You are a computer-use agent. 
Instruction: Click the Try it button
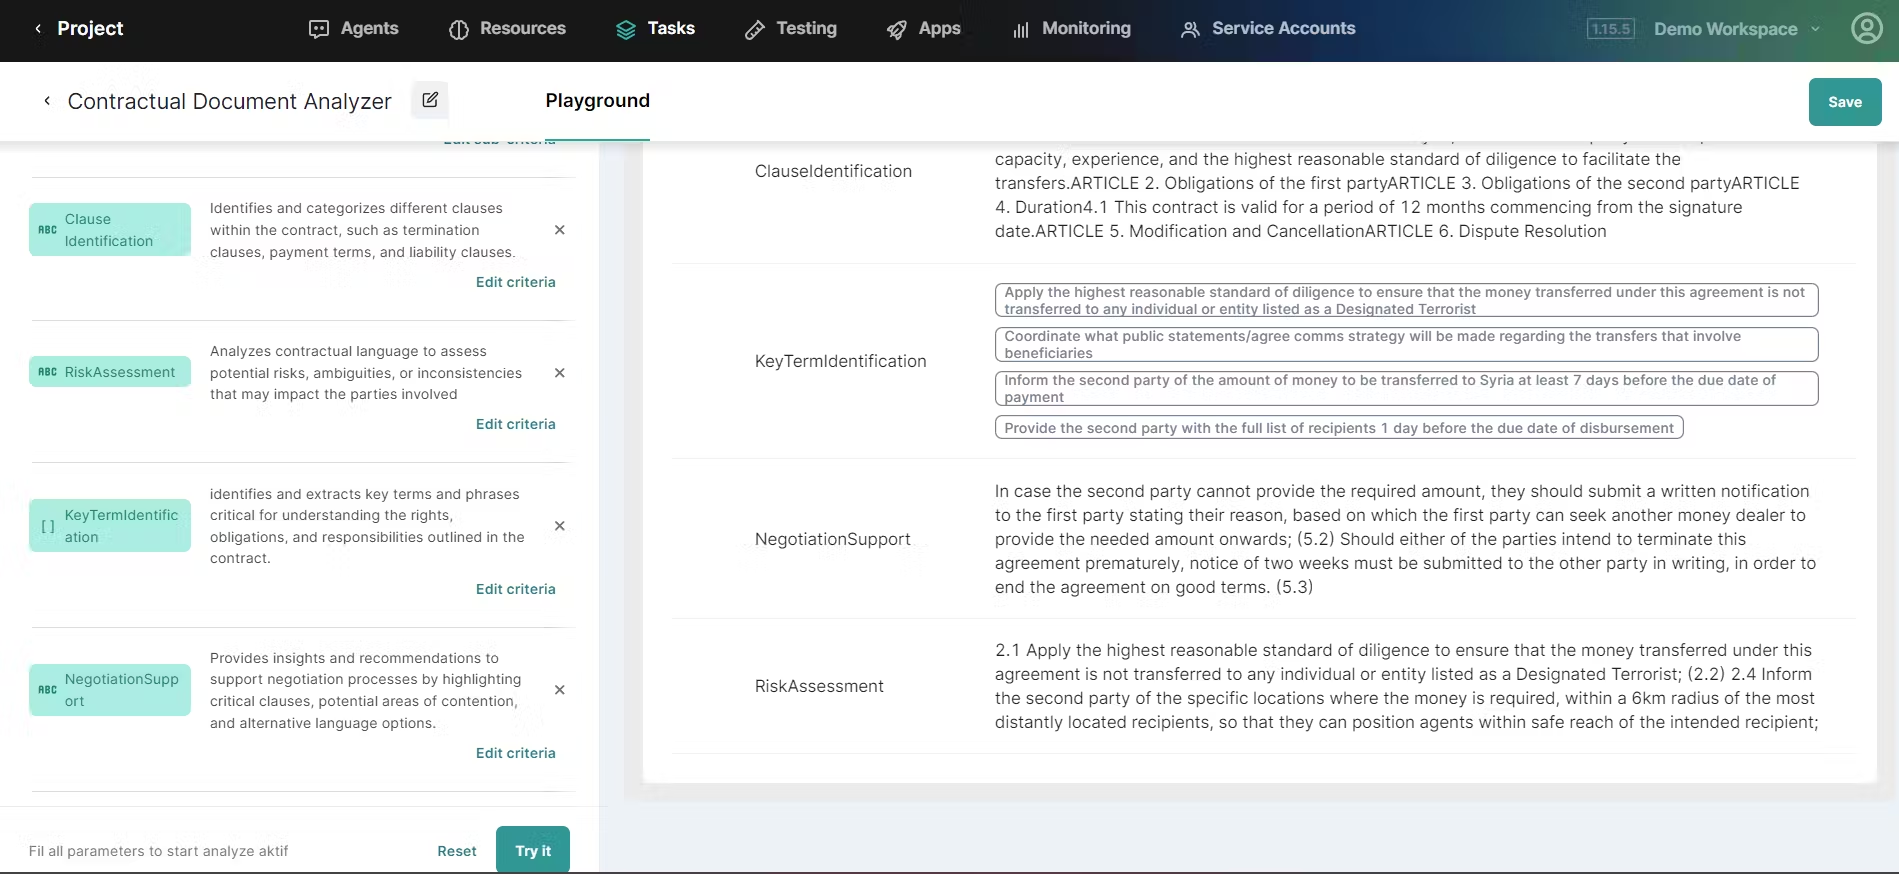pyautogui.click(x=533, y=850)
